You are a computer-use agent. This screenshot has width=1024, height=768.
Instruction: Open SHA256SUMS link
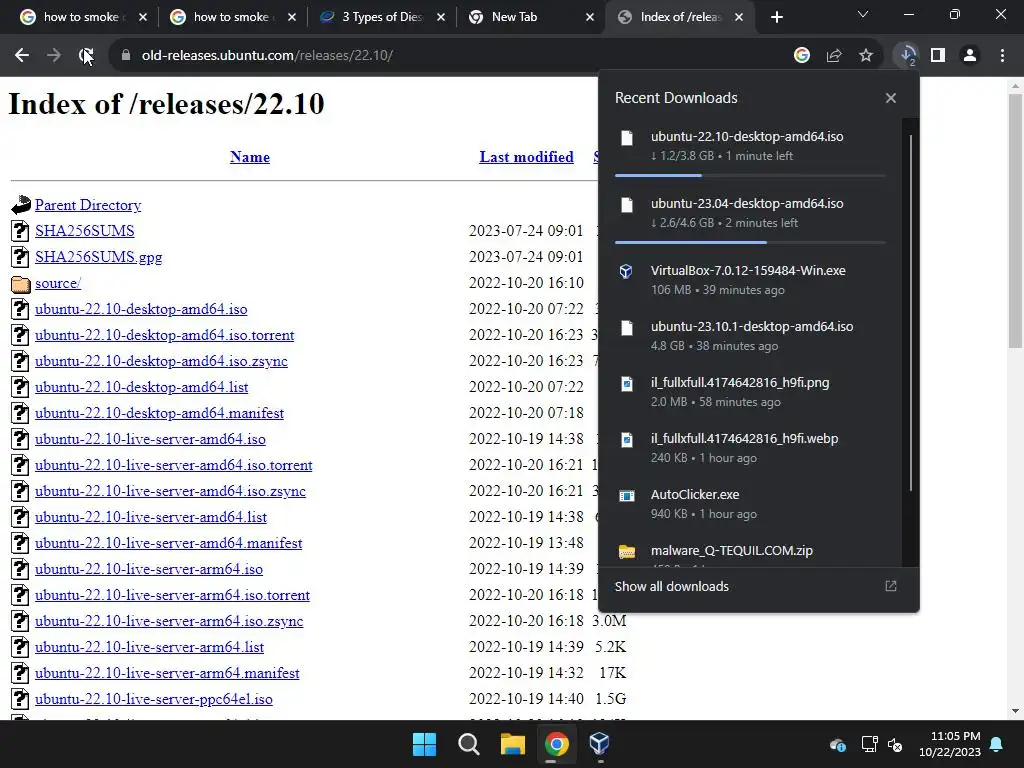click(x=85, y=231)
